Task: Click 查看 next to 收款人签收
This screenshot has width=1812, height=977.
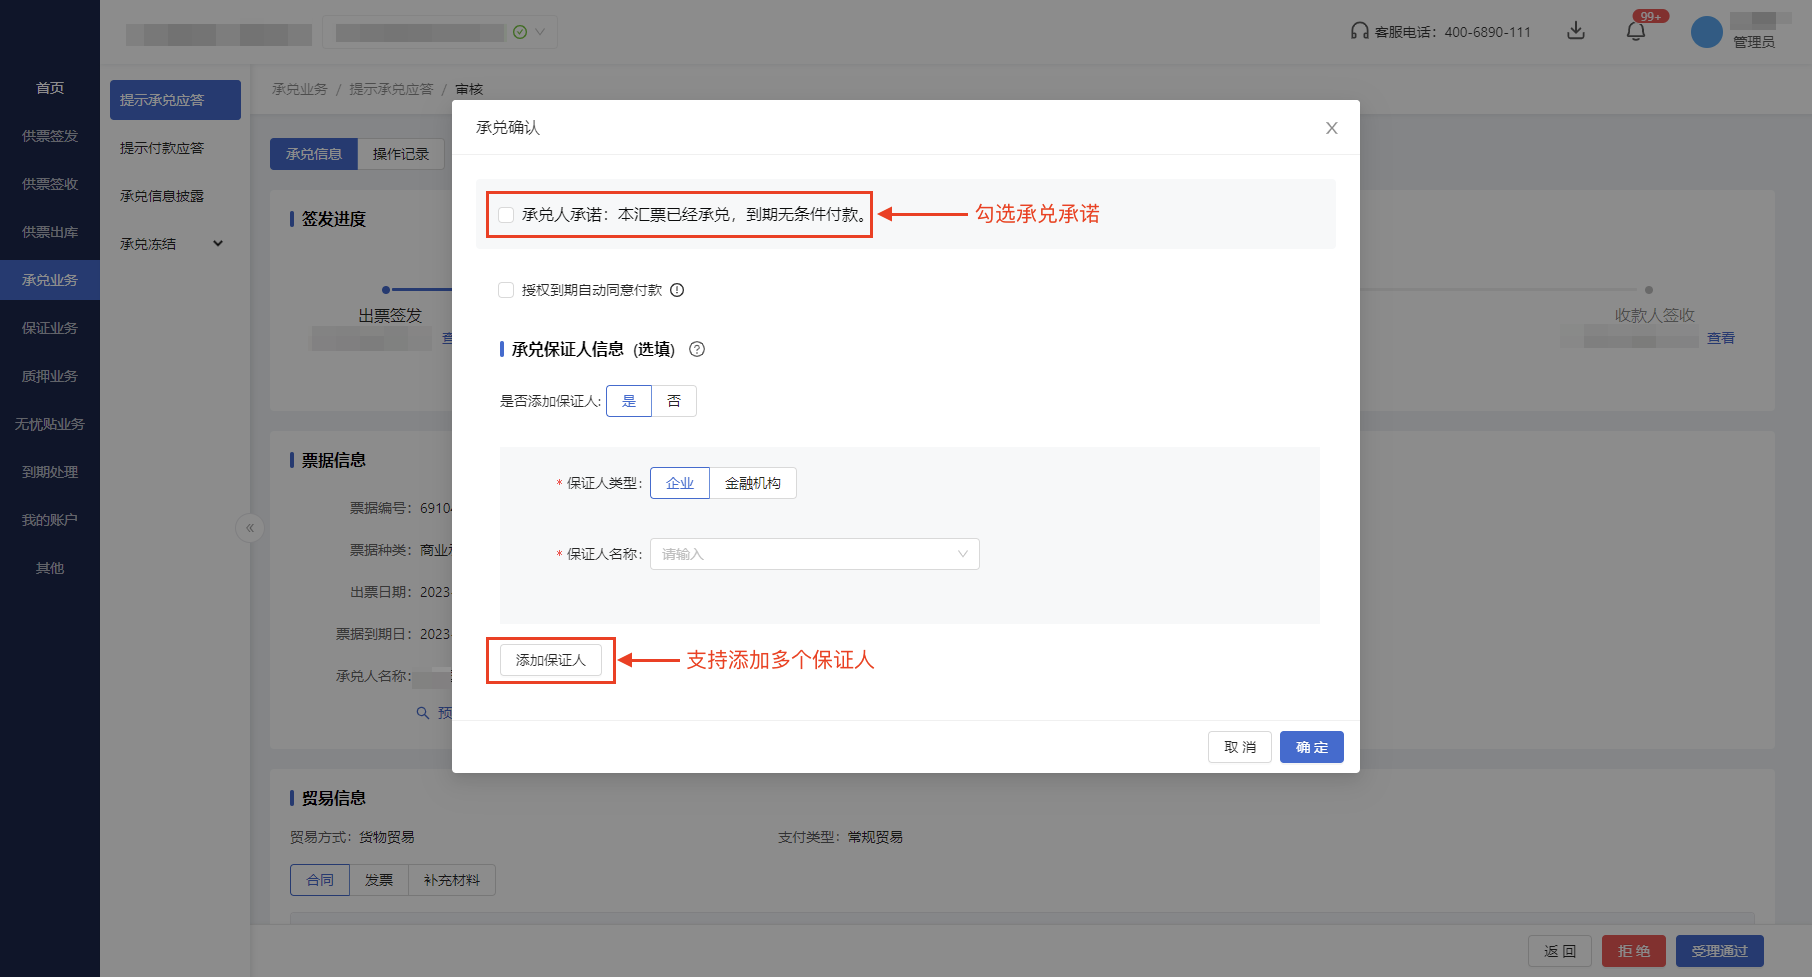Action: 1721,337
